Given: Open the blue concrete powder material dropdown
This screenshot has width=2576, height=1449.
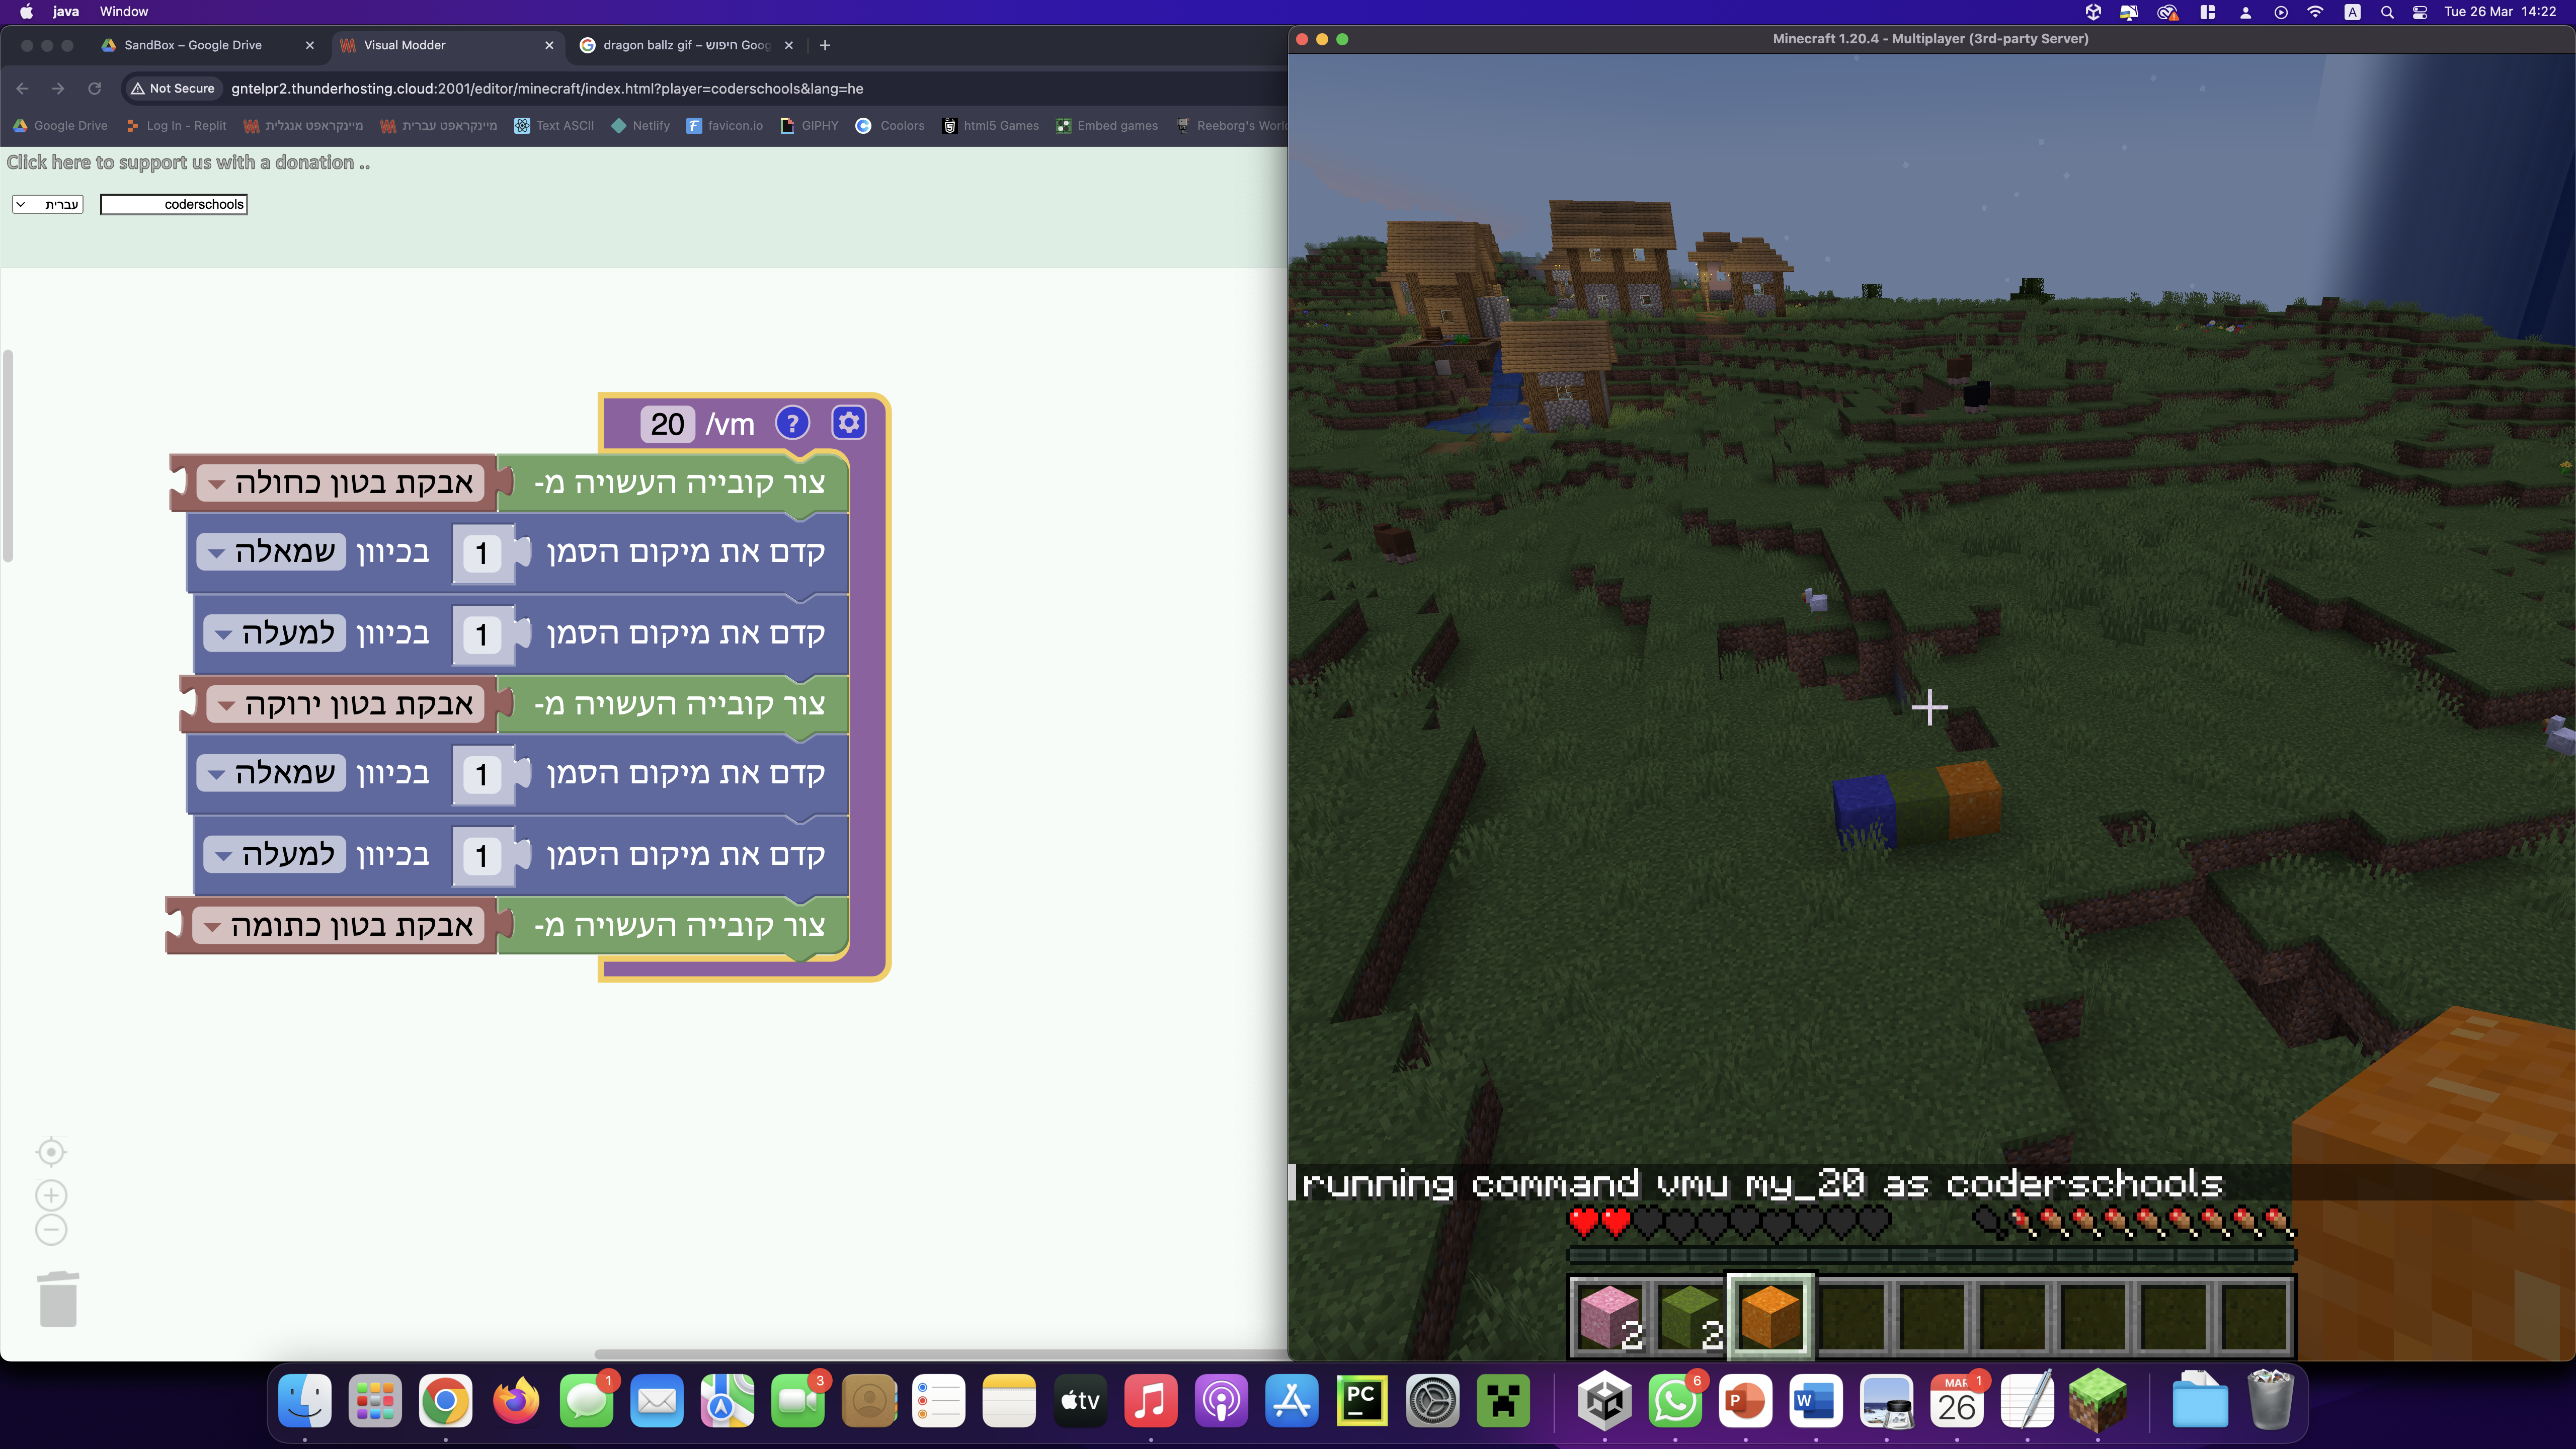Looking at the screenshot, I should point(341,483).
